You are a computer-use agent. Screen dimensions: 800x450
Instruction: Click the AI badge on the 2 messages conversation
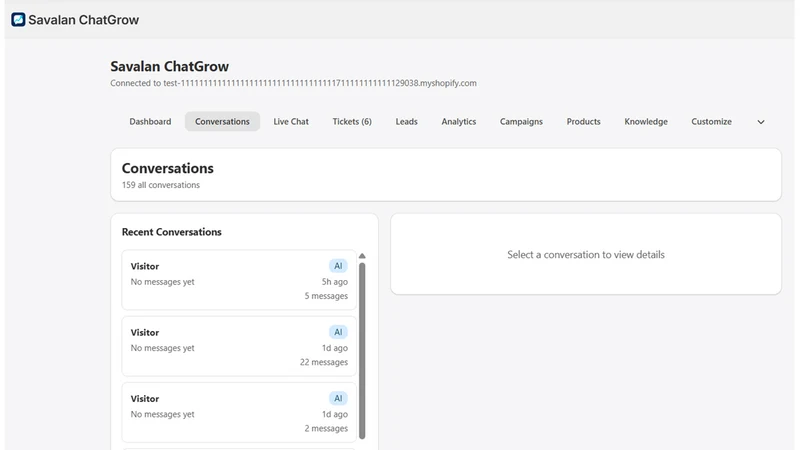point(338,398)
